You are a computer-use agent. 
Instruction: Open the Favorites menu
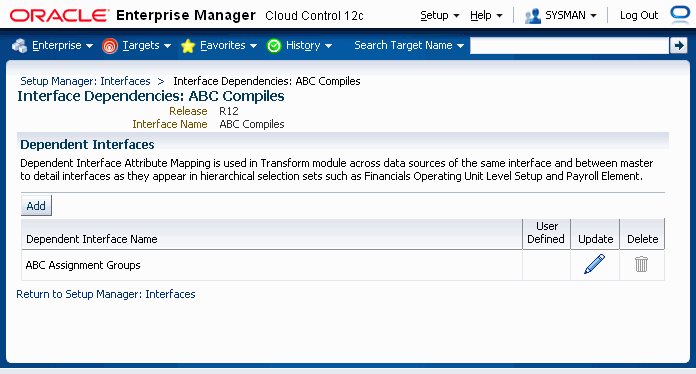(228, 45)
